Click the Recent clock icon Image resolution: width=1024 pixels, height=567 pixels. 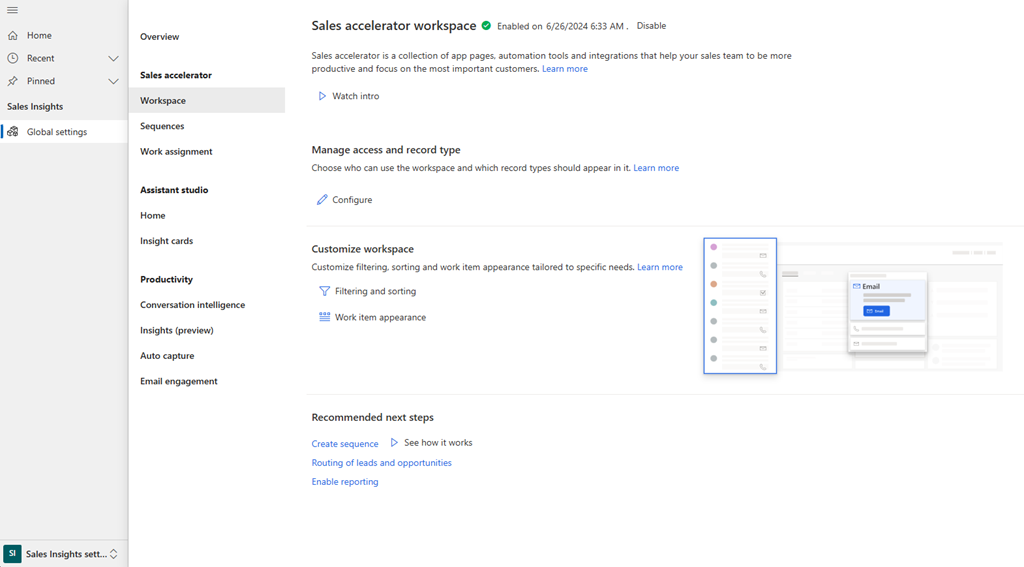coord(12,58)
